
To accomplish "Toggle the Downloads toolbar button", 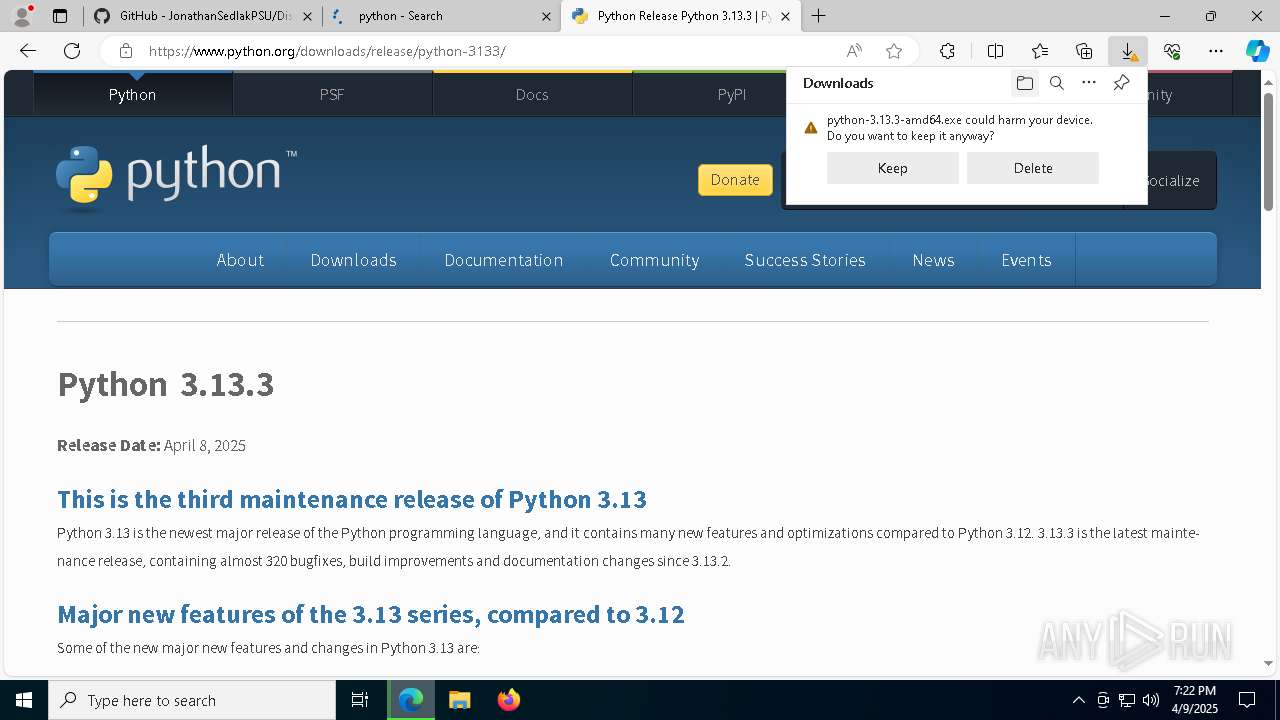I will [1128, 51].
